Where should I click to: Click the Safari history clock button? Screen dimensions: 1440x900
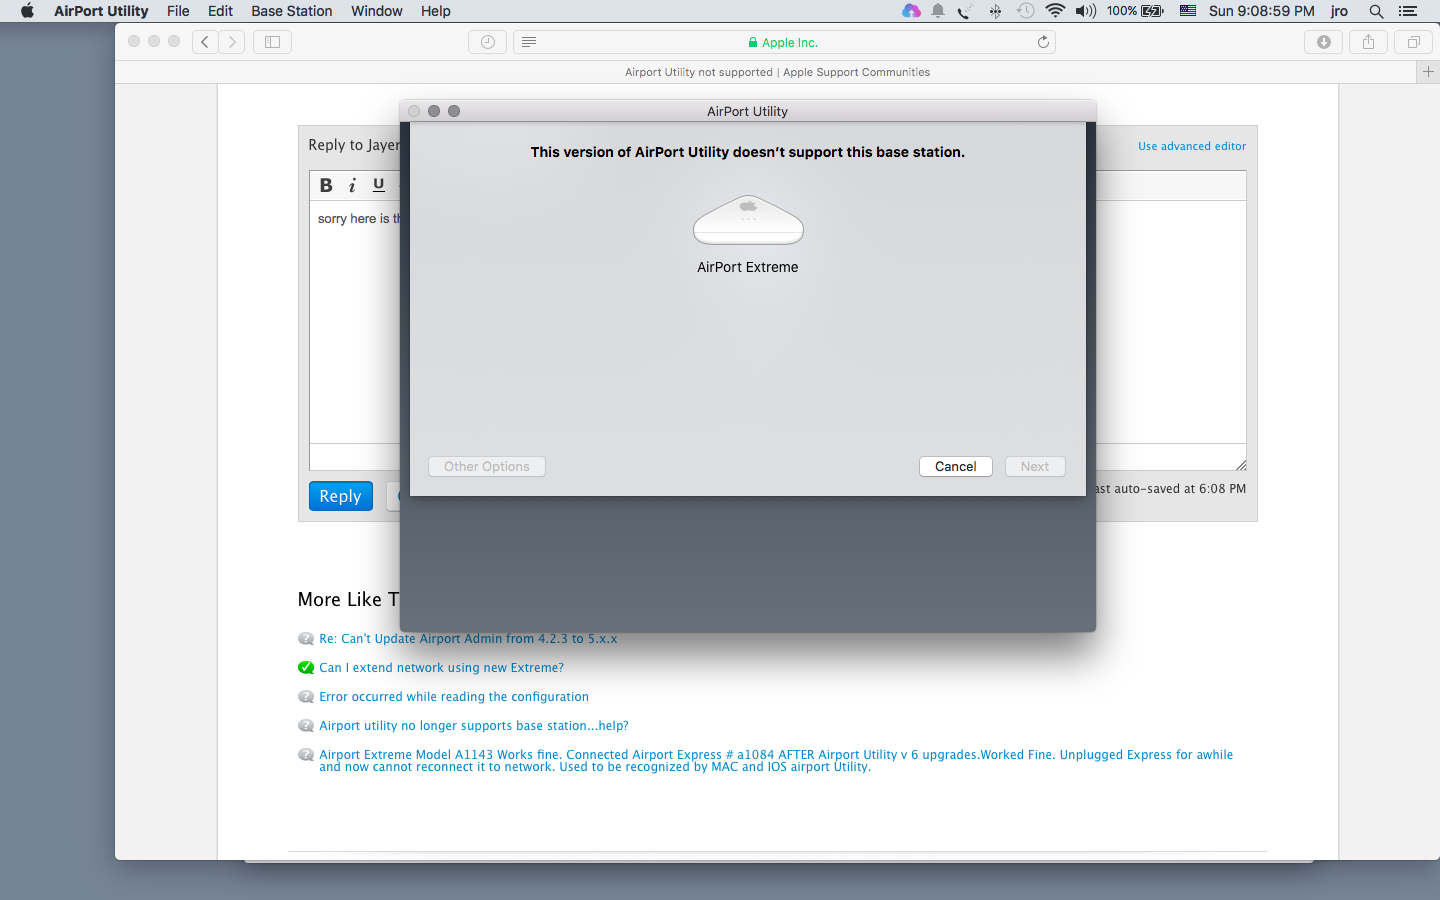(487, 42)
